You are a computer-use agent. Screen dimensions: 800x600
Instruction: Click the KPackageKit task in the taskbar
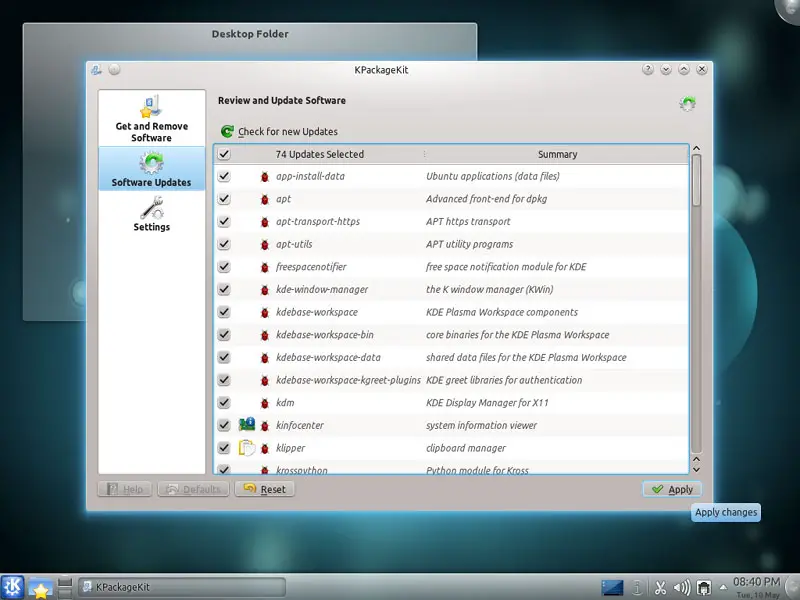(x=182, y=587)
